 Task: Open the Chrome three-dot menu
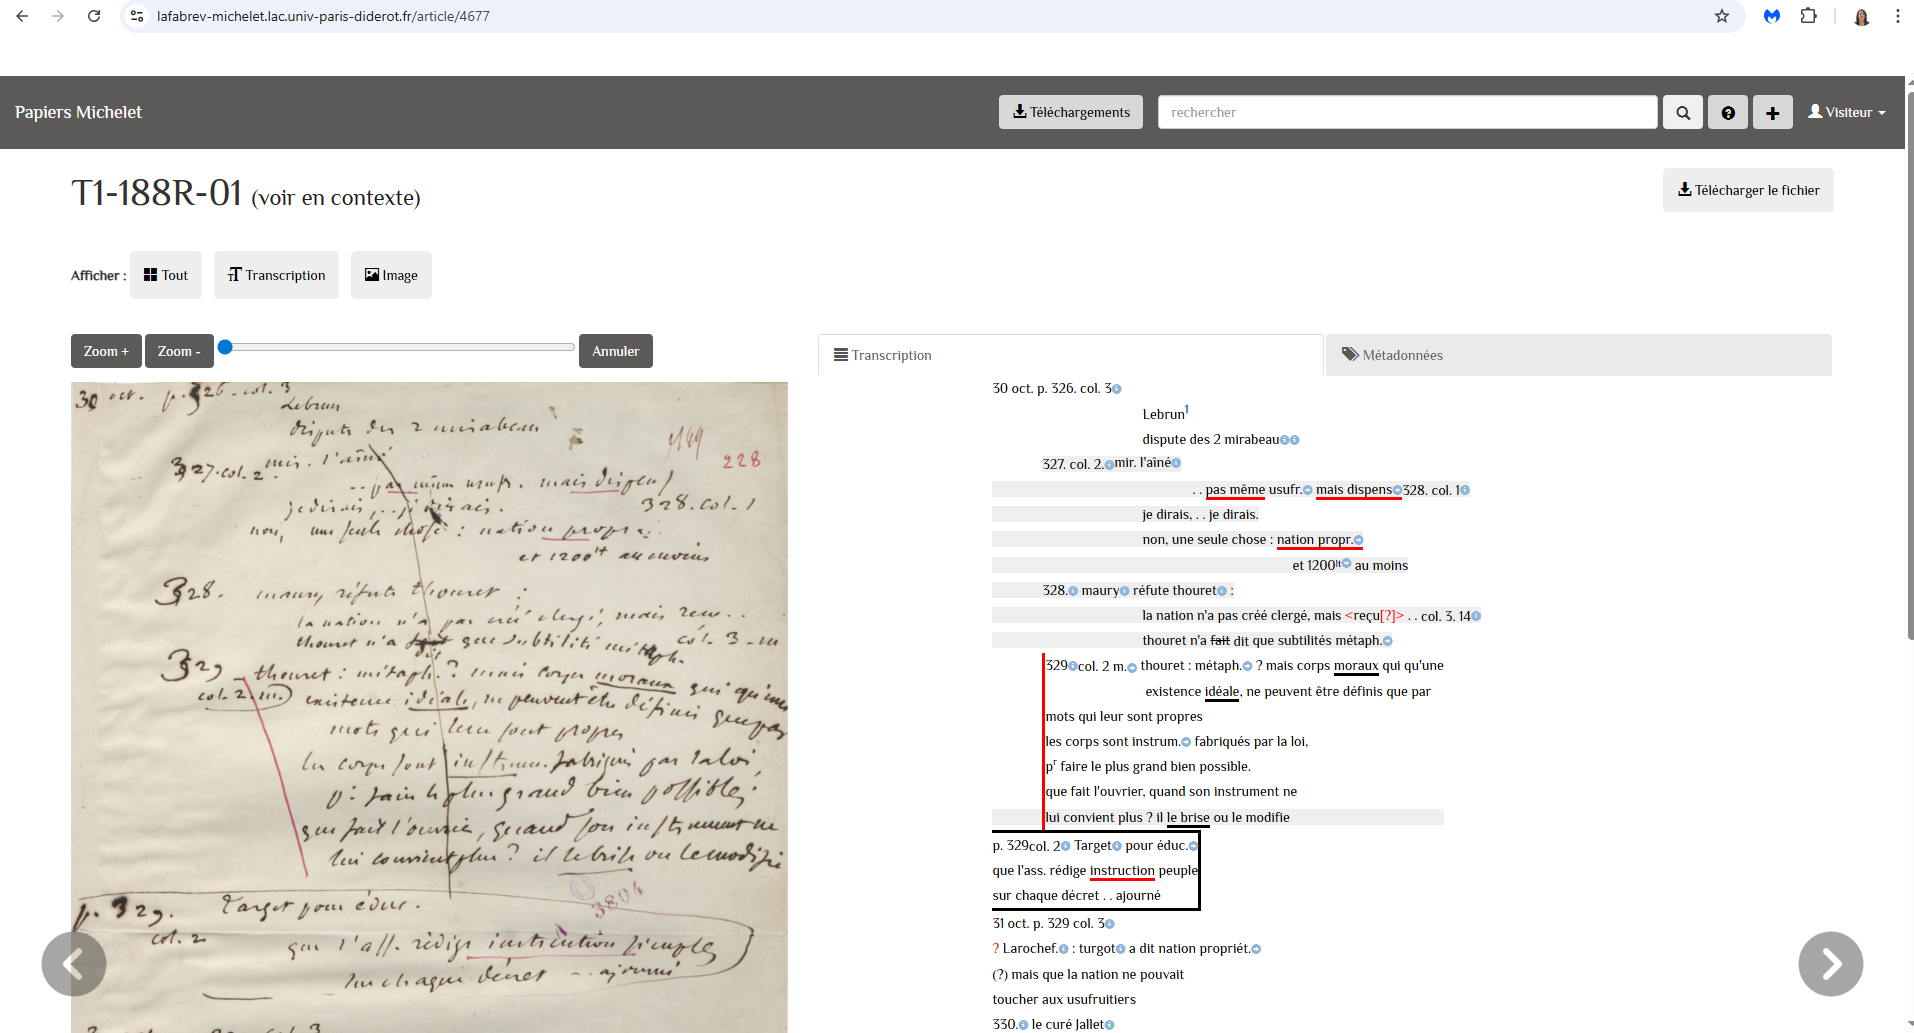[1897, 16]
